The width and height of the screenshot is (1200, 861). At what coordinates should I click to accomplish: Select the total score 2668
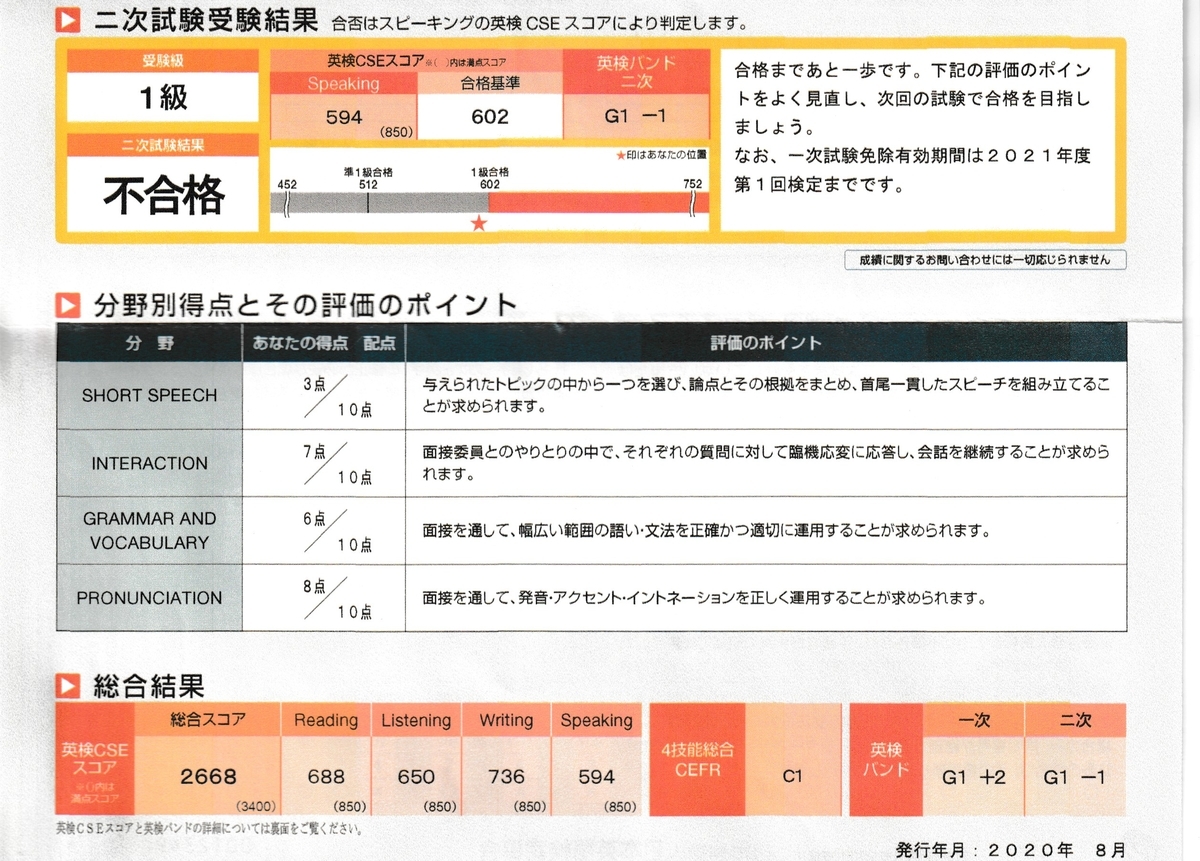207,776
